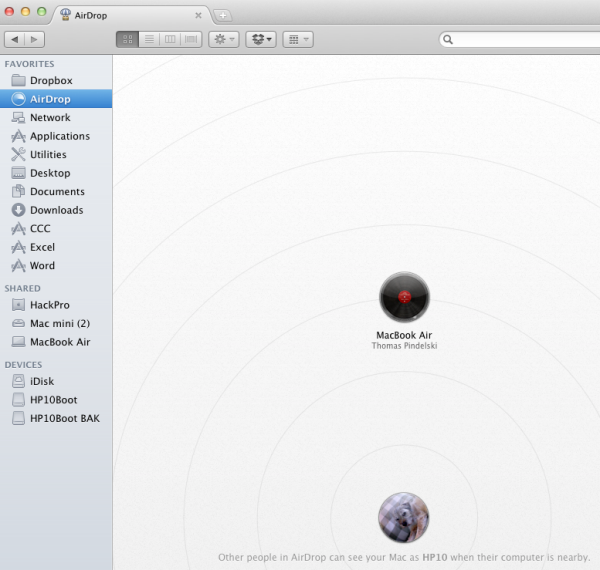Add a new tab with plus button
The height and width of the screenshot is (570, 600).
223,16
